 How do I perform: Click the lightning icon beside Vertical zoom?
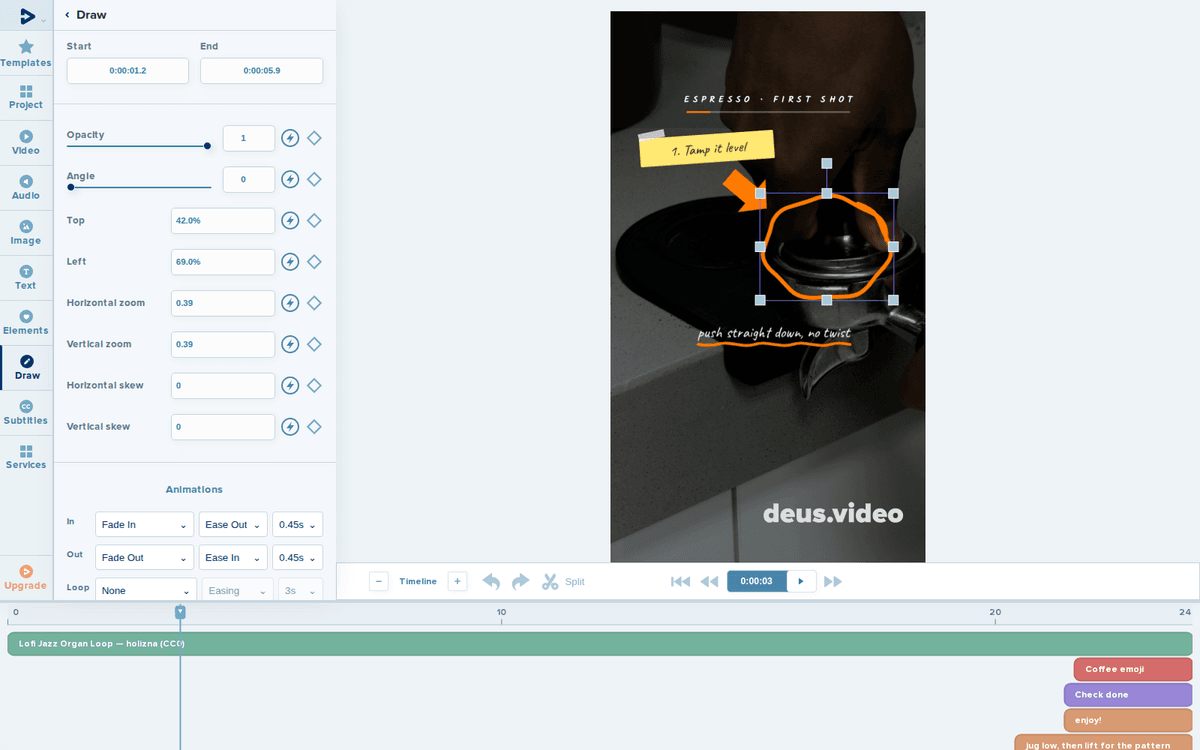(290, 344)
